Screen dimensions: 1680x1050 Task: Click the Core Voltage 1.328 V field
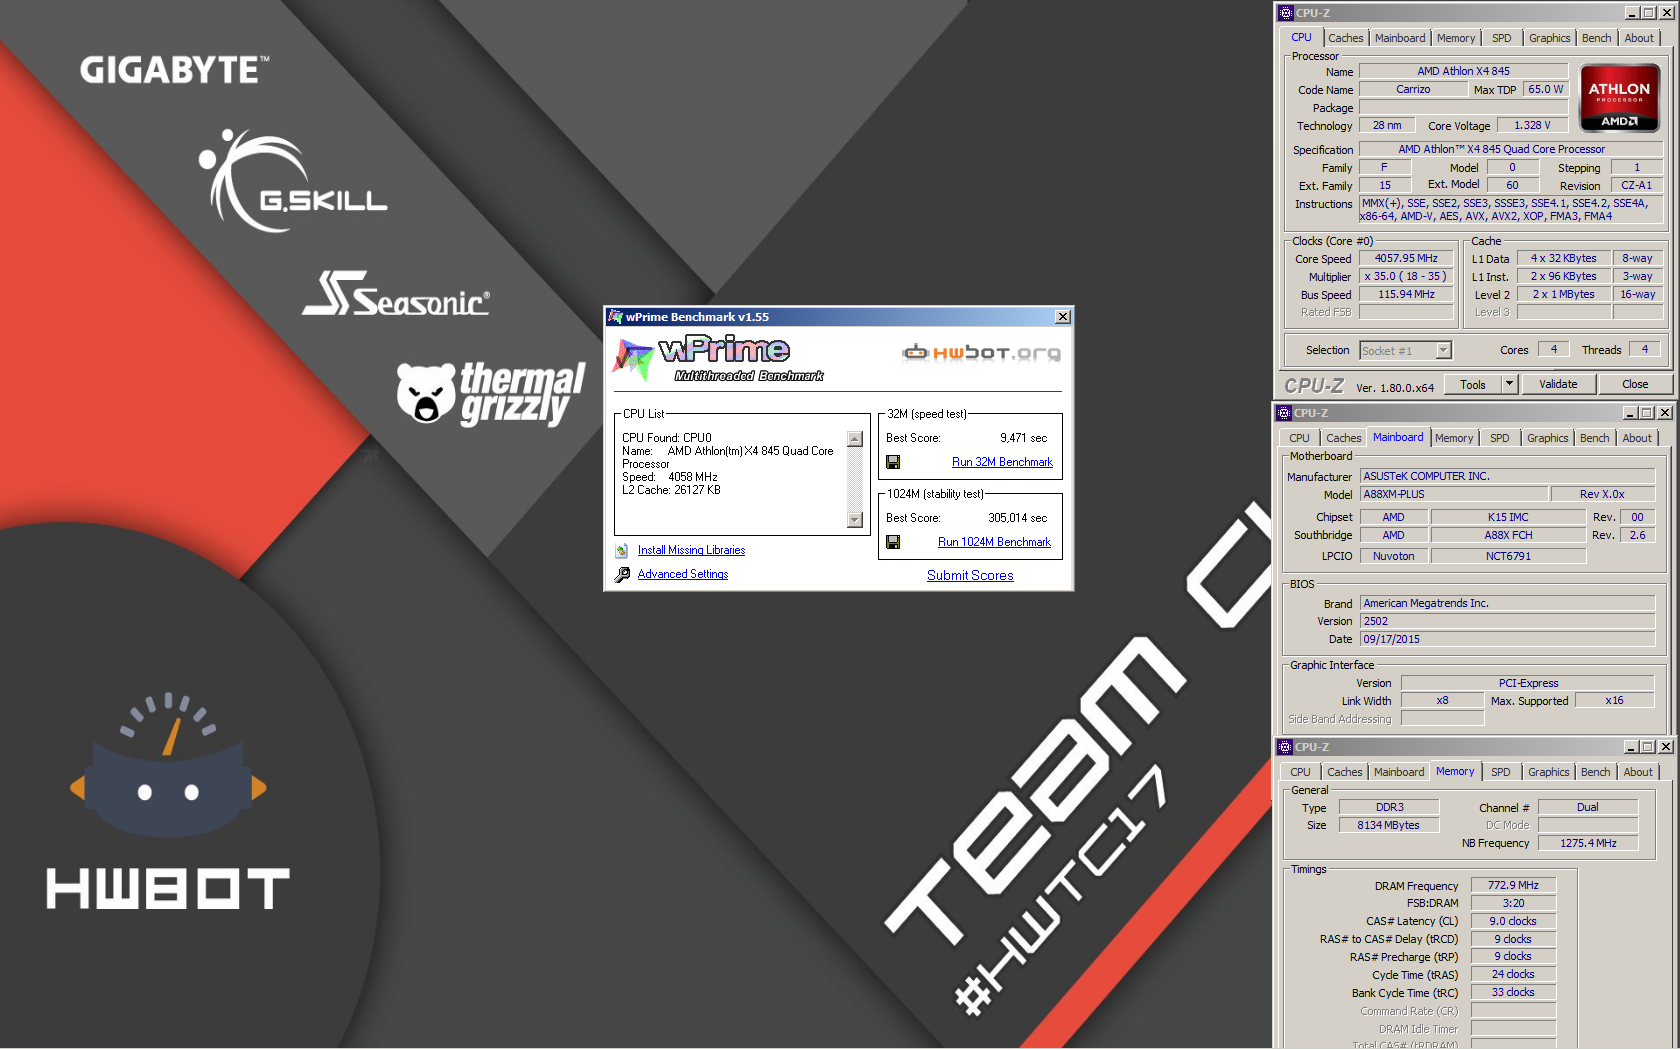click(x=1532, y=125)
